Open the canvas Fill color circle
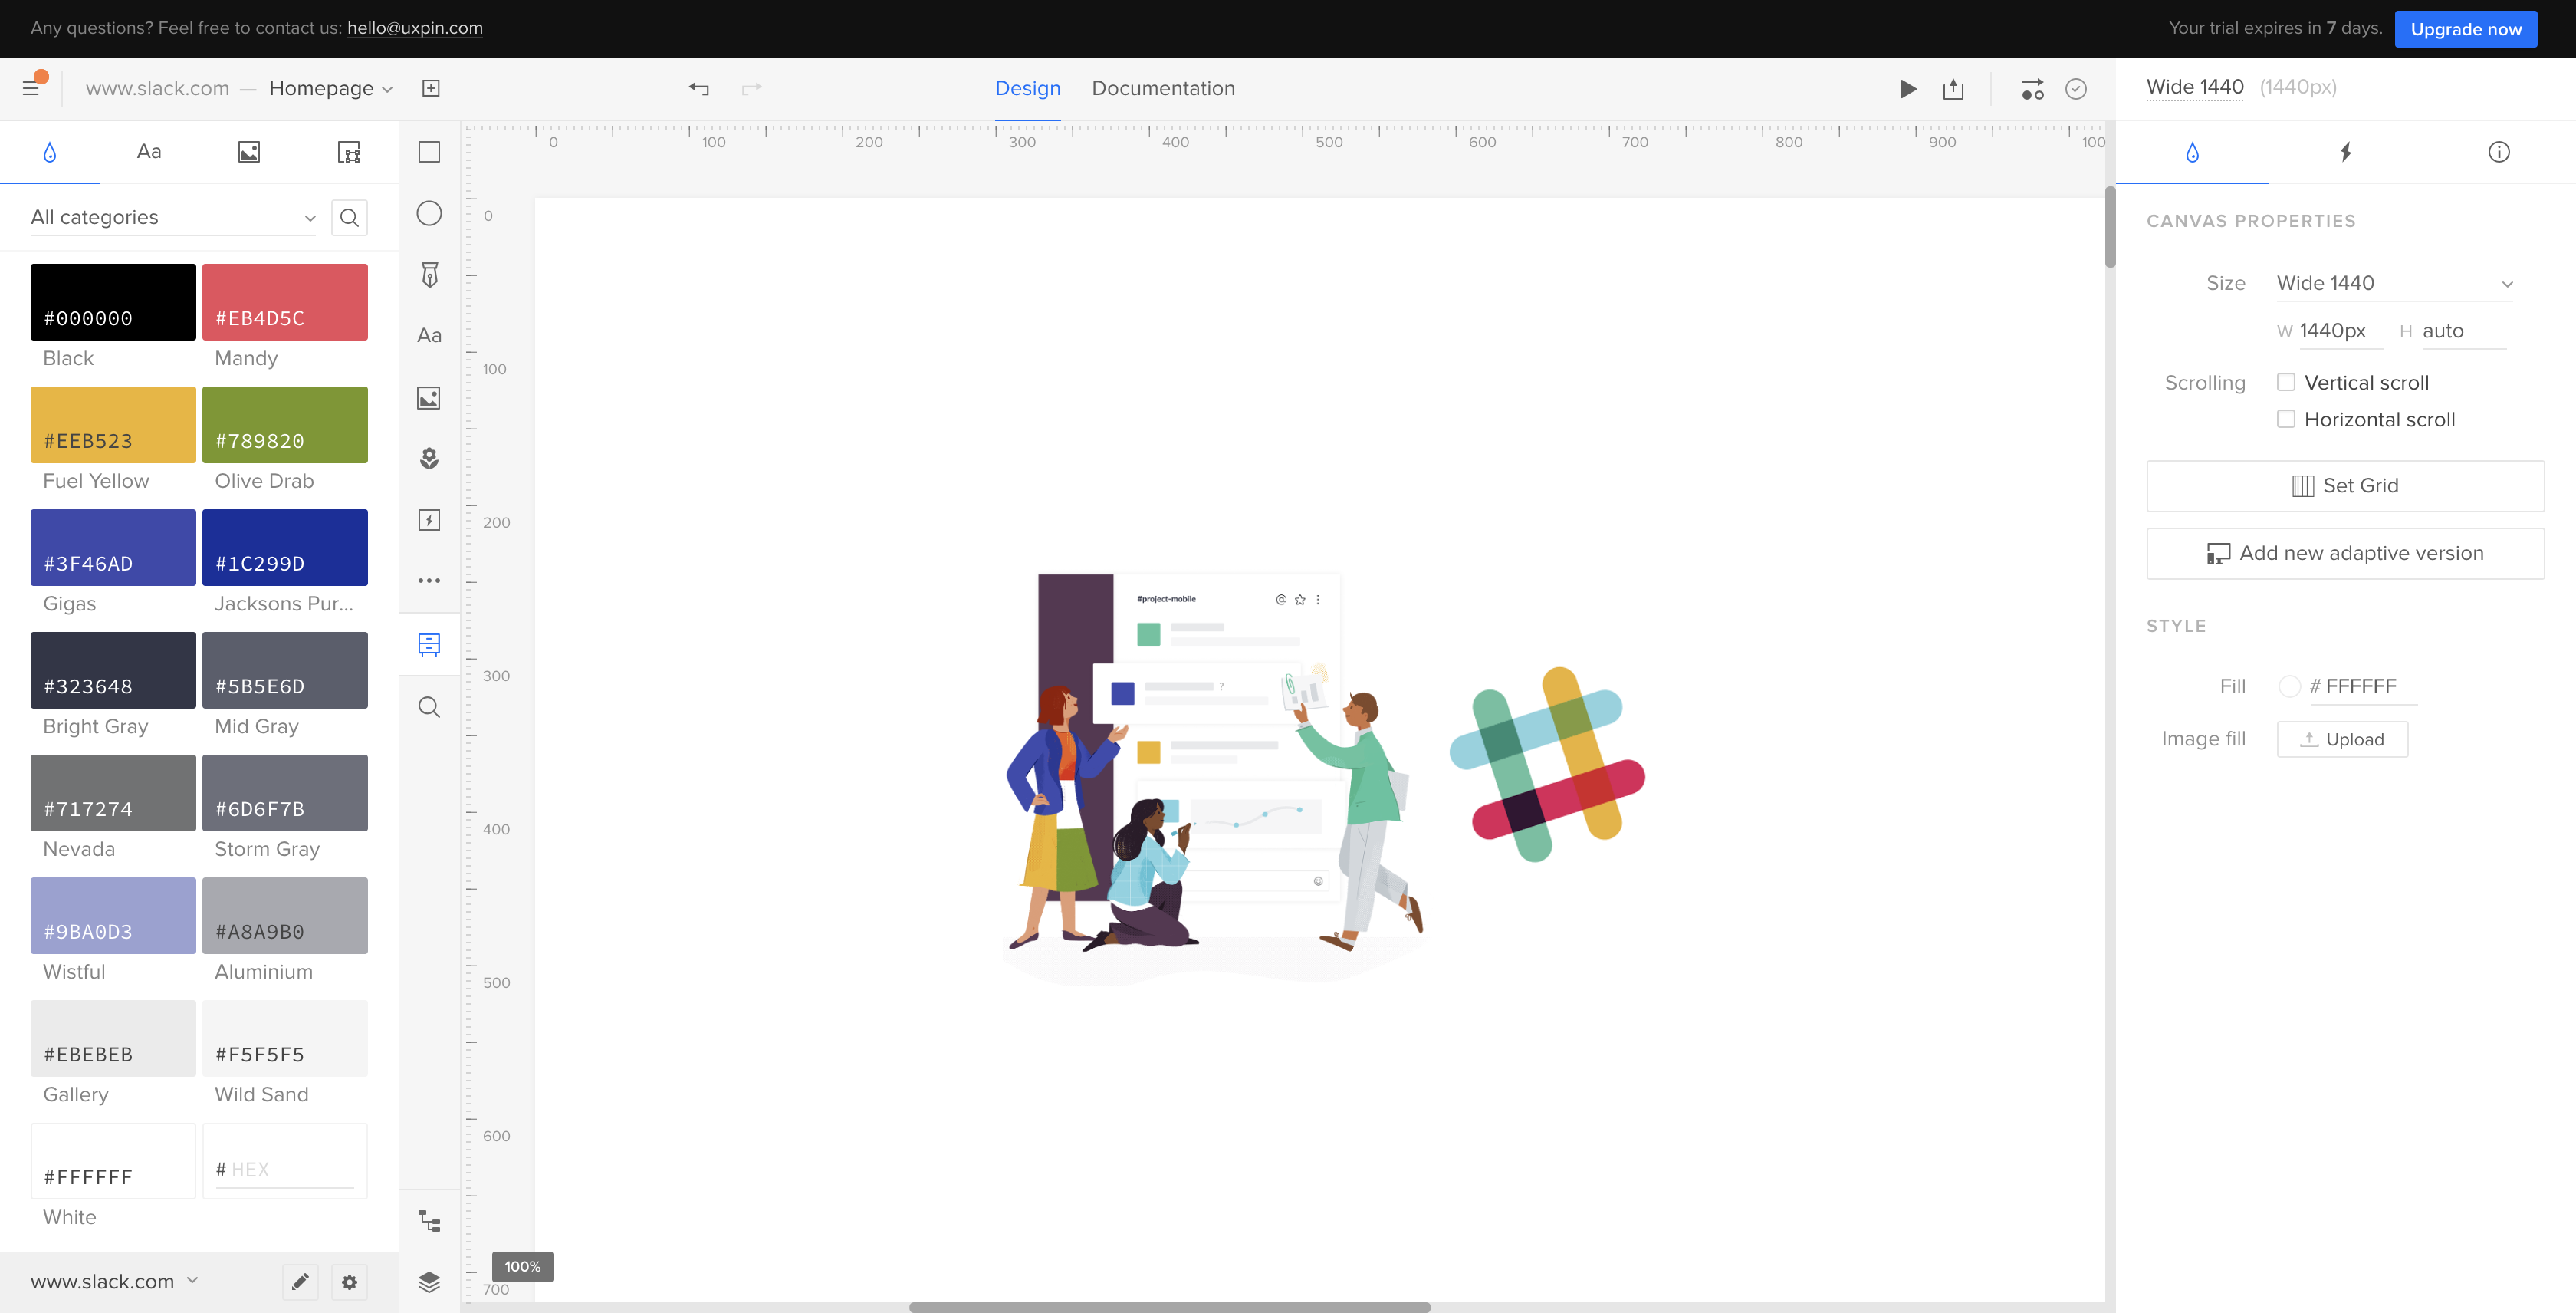Viewport: 2576px width, 1313px height. pyautogui.click(x=2289, y=686)
